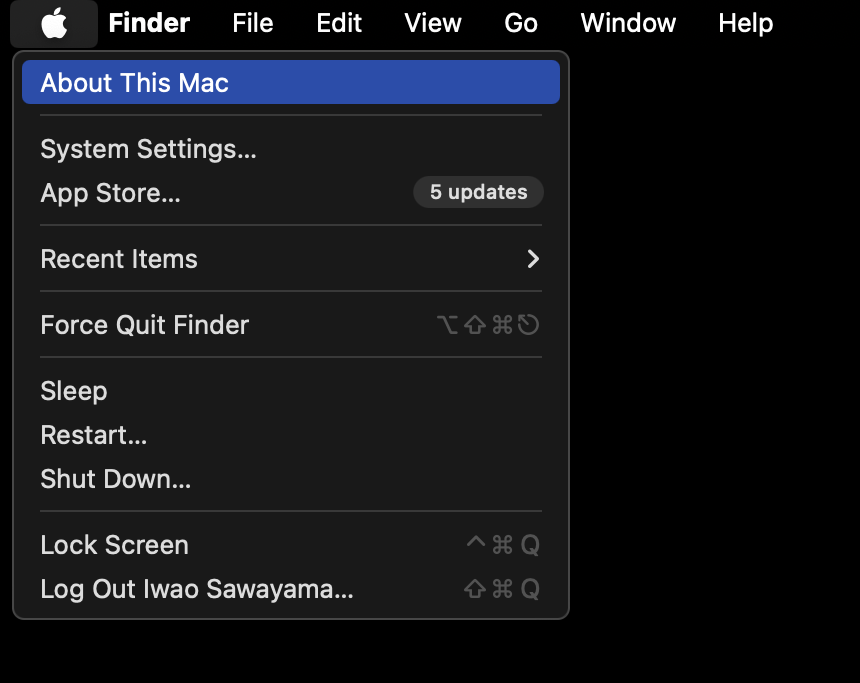Click the Apple logo menu icon
The width and height of the screenshot is (860, 683).
pyautogui.click(x=54, y=23)
